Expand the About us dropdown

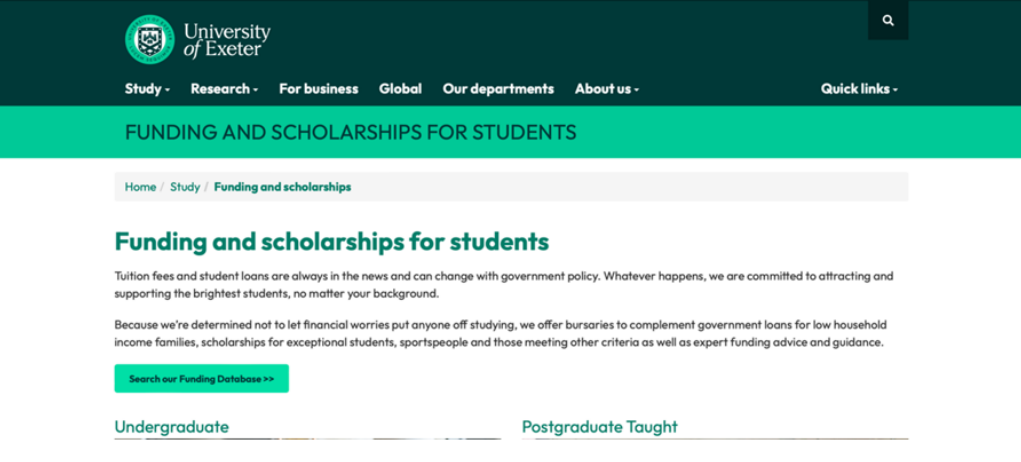coord(606,89)
